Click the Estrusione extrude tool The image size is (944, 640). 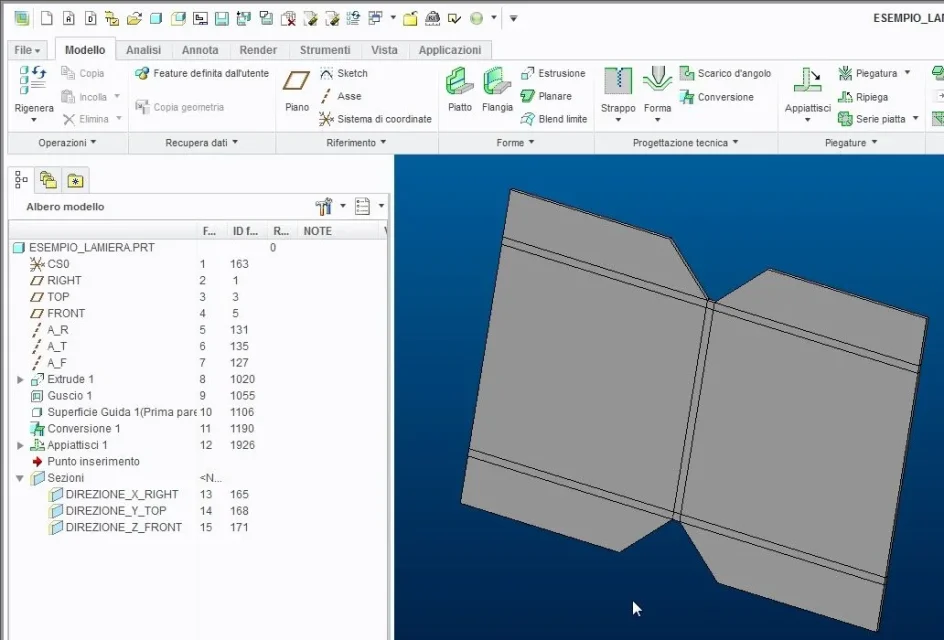point(553,73)
